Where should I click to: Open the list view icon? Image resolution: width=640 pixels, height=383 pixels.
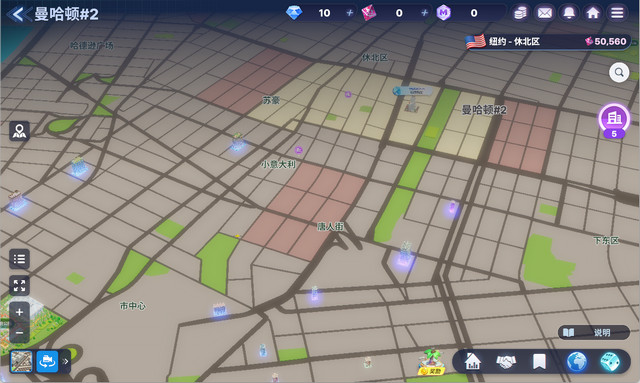19,259
